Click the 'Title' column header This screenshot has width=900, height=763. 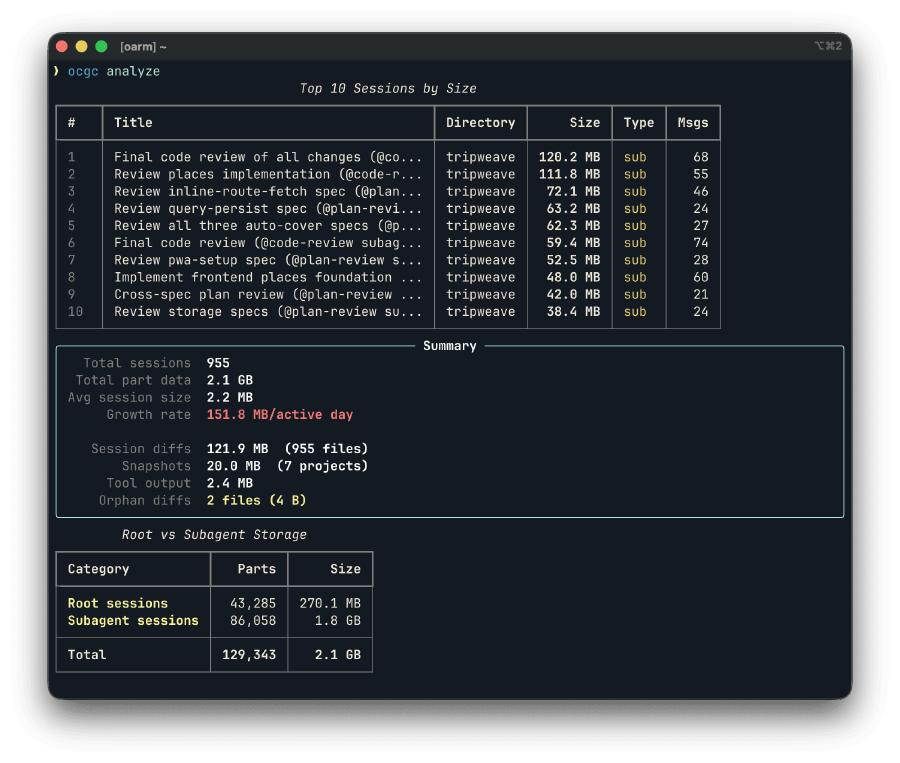(133, 123)
